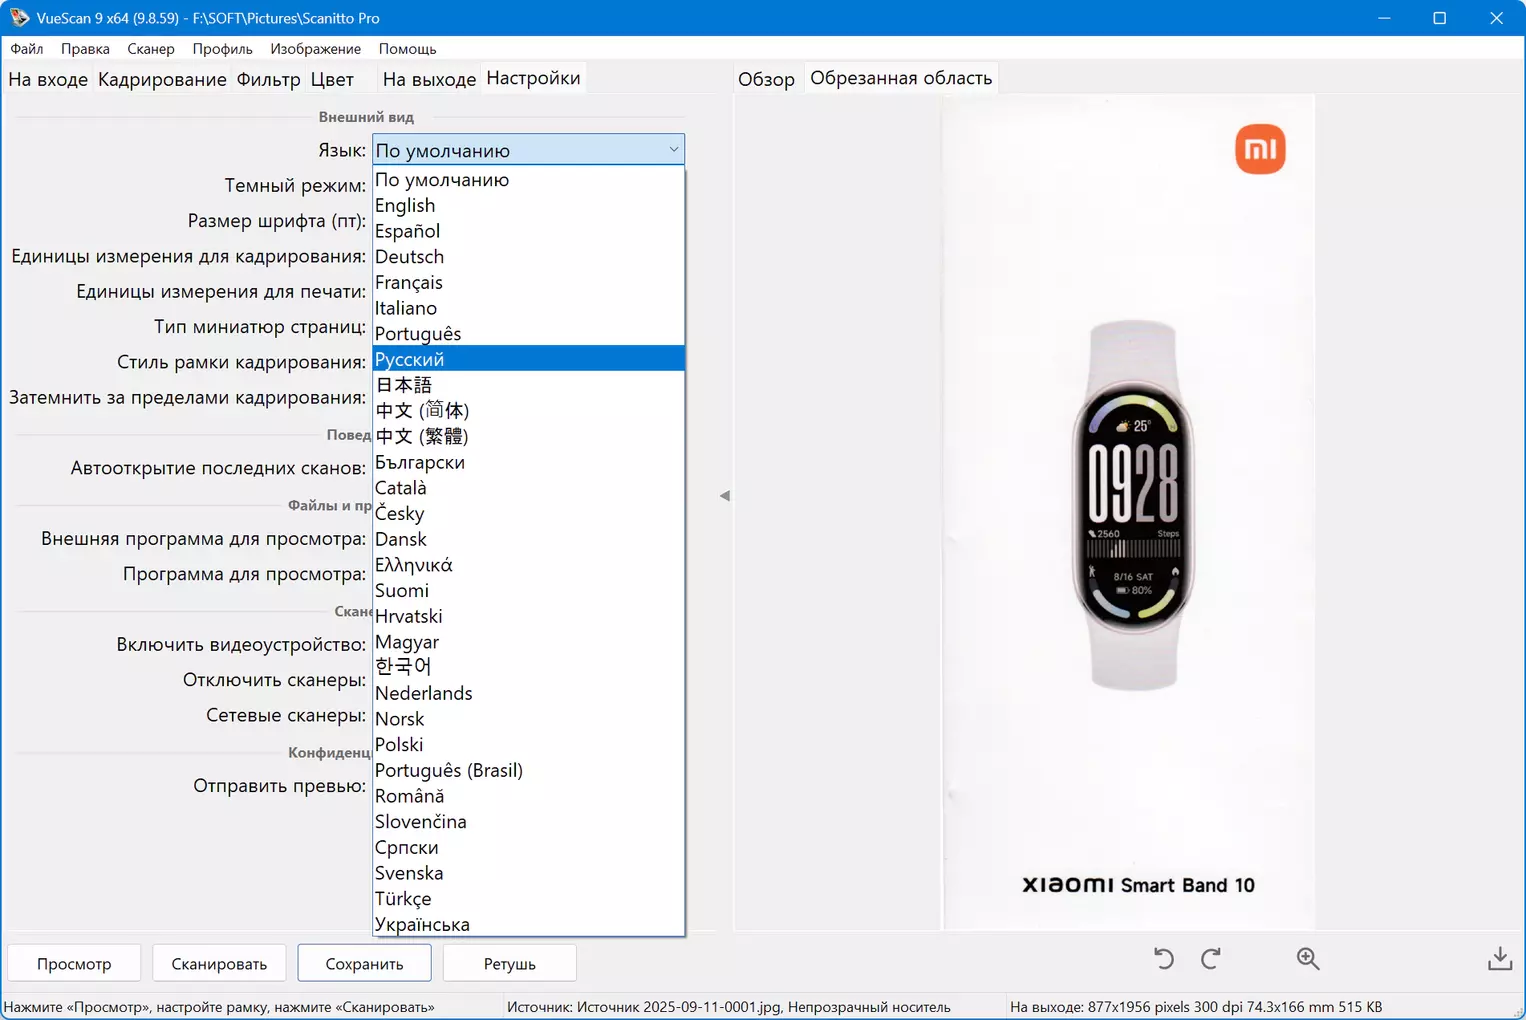This screenshot has width=1526, height=1020.
Task: Choose Dansk in the language list
Action: pyautogui.click(x=528, y=539)
